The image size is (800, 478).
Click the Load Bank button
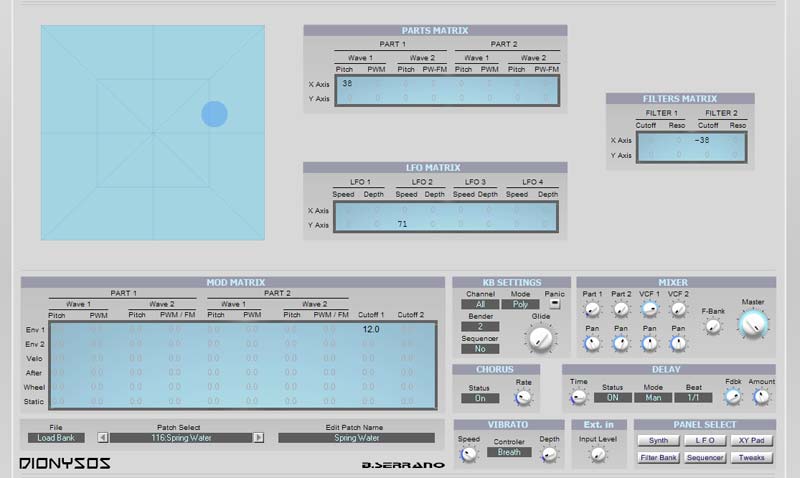coord(56,438)
